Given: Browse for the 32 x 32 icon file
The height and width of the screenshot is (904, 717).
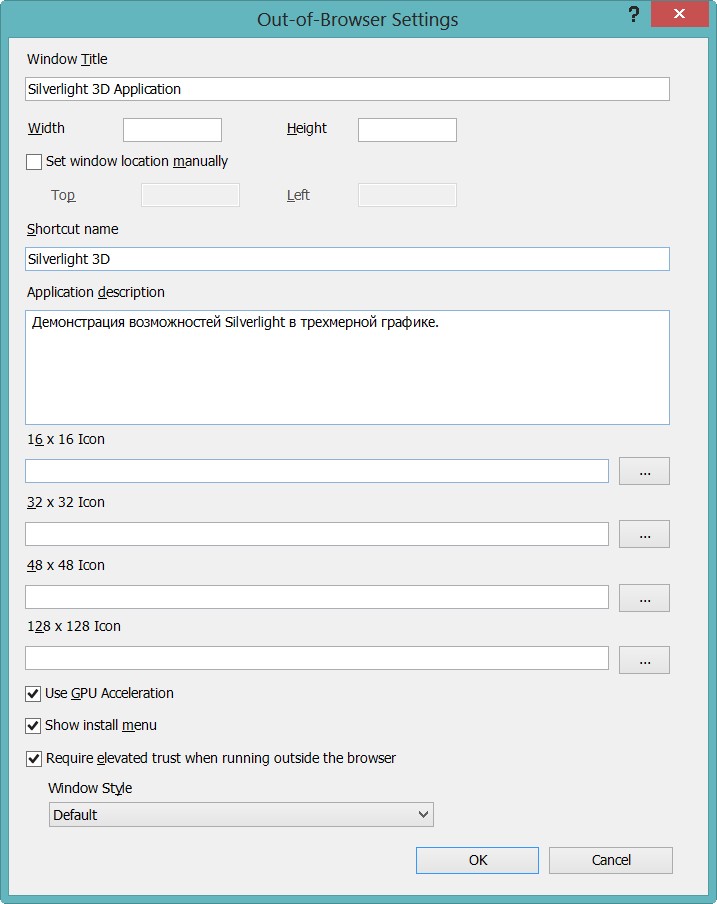Looking at the screenshot, I should [644, 534].
